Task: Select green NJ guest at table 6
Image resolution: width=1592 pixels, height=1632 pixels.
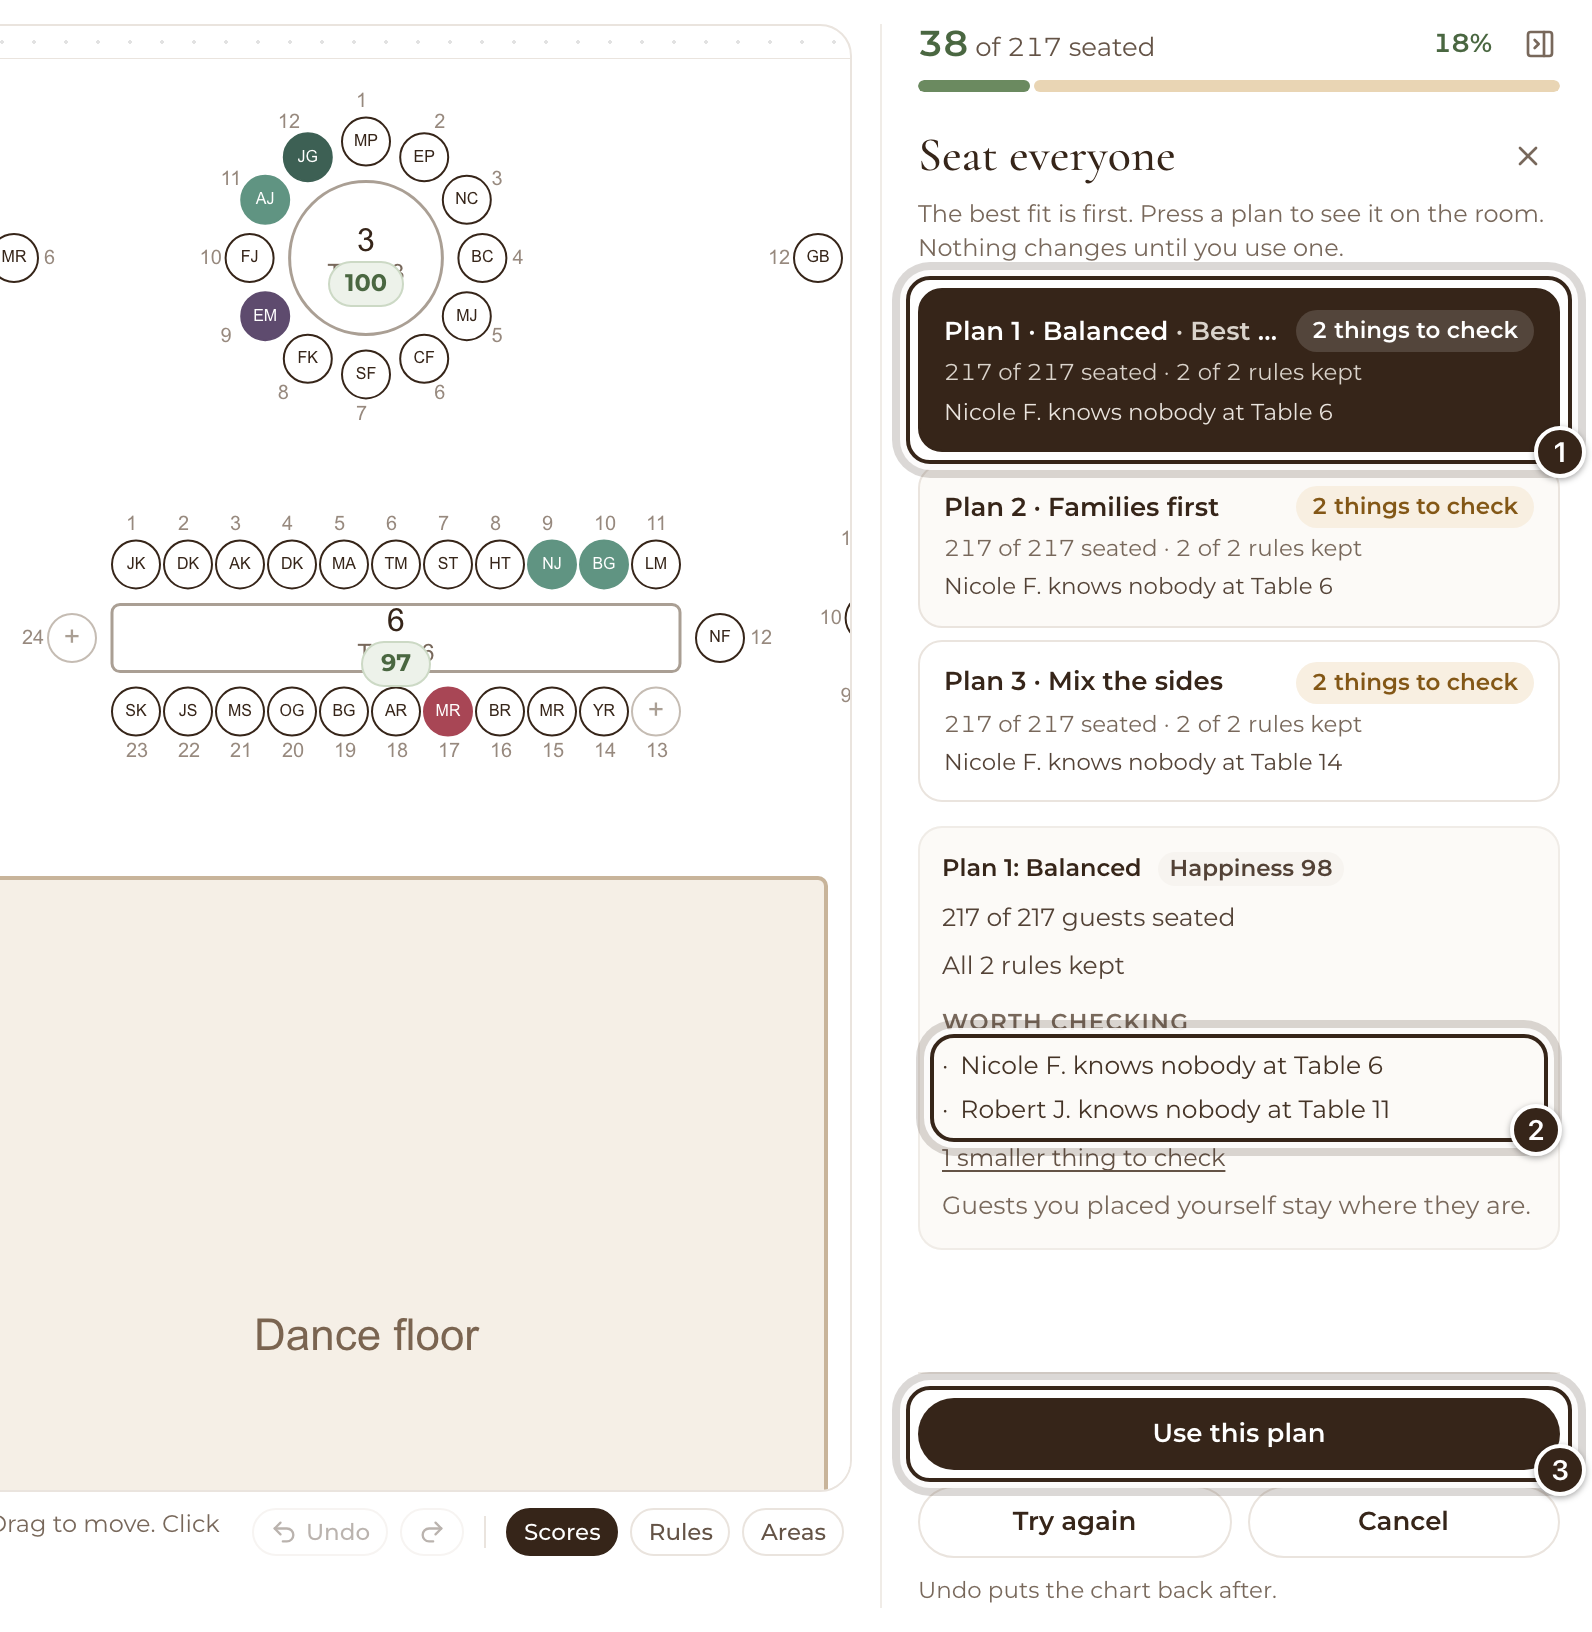Action: pyautogui.click(x=552, y=564)
